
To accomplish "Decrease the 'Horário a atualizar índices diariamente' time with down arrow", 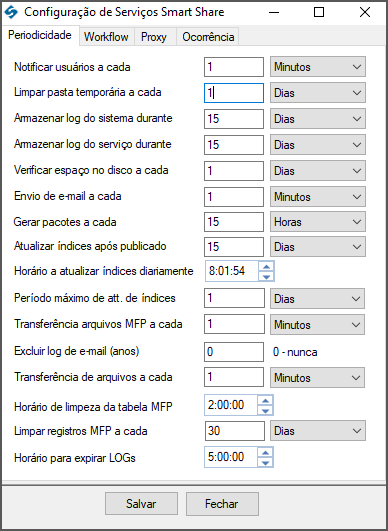I will [x=266, y=276].
